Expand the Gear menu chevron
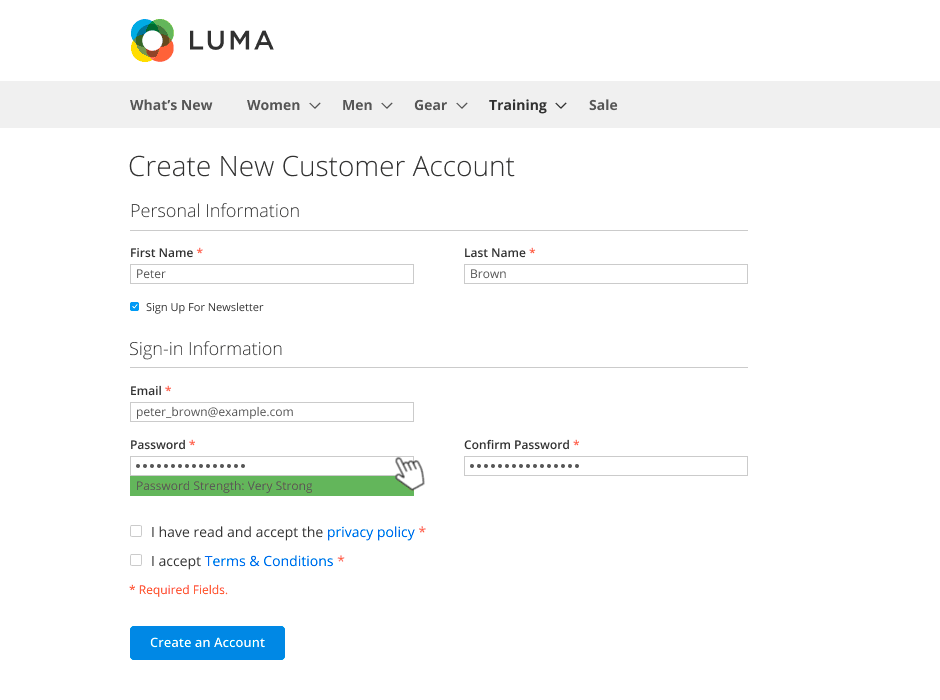This screenshot has height=700, width=940. (x=462, y=106)
